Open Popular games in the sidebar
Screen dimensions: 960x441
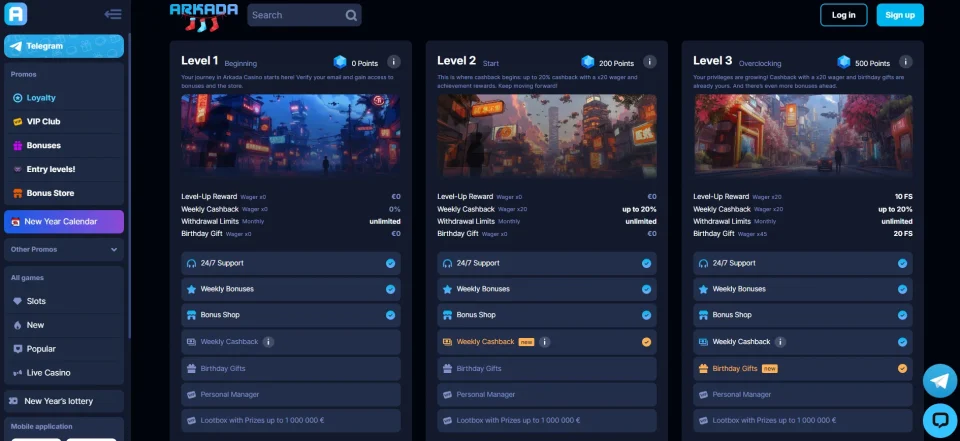(64, 349)
